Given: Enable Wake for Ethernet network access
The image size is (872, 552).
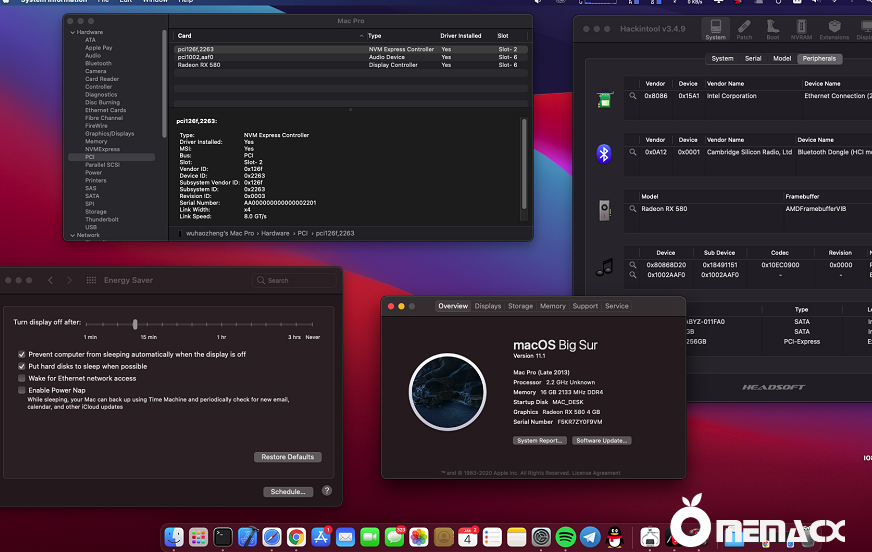Looking at the screenshot, I should coord(22,379).
